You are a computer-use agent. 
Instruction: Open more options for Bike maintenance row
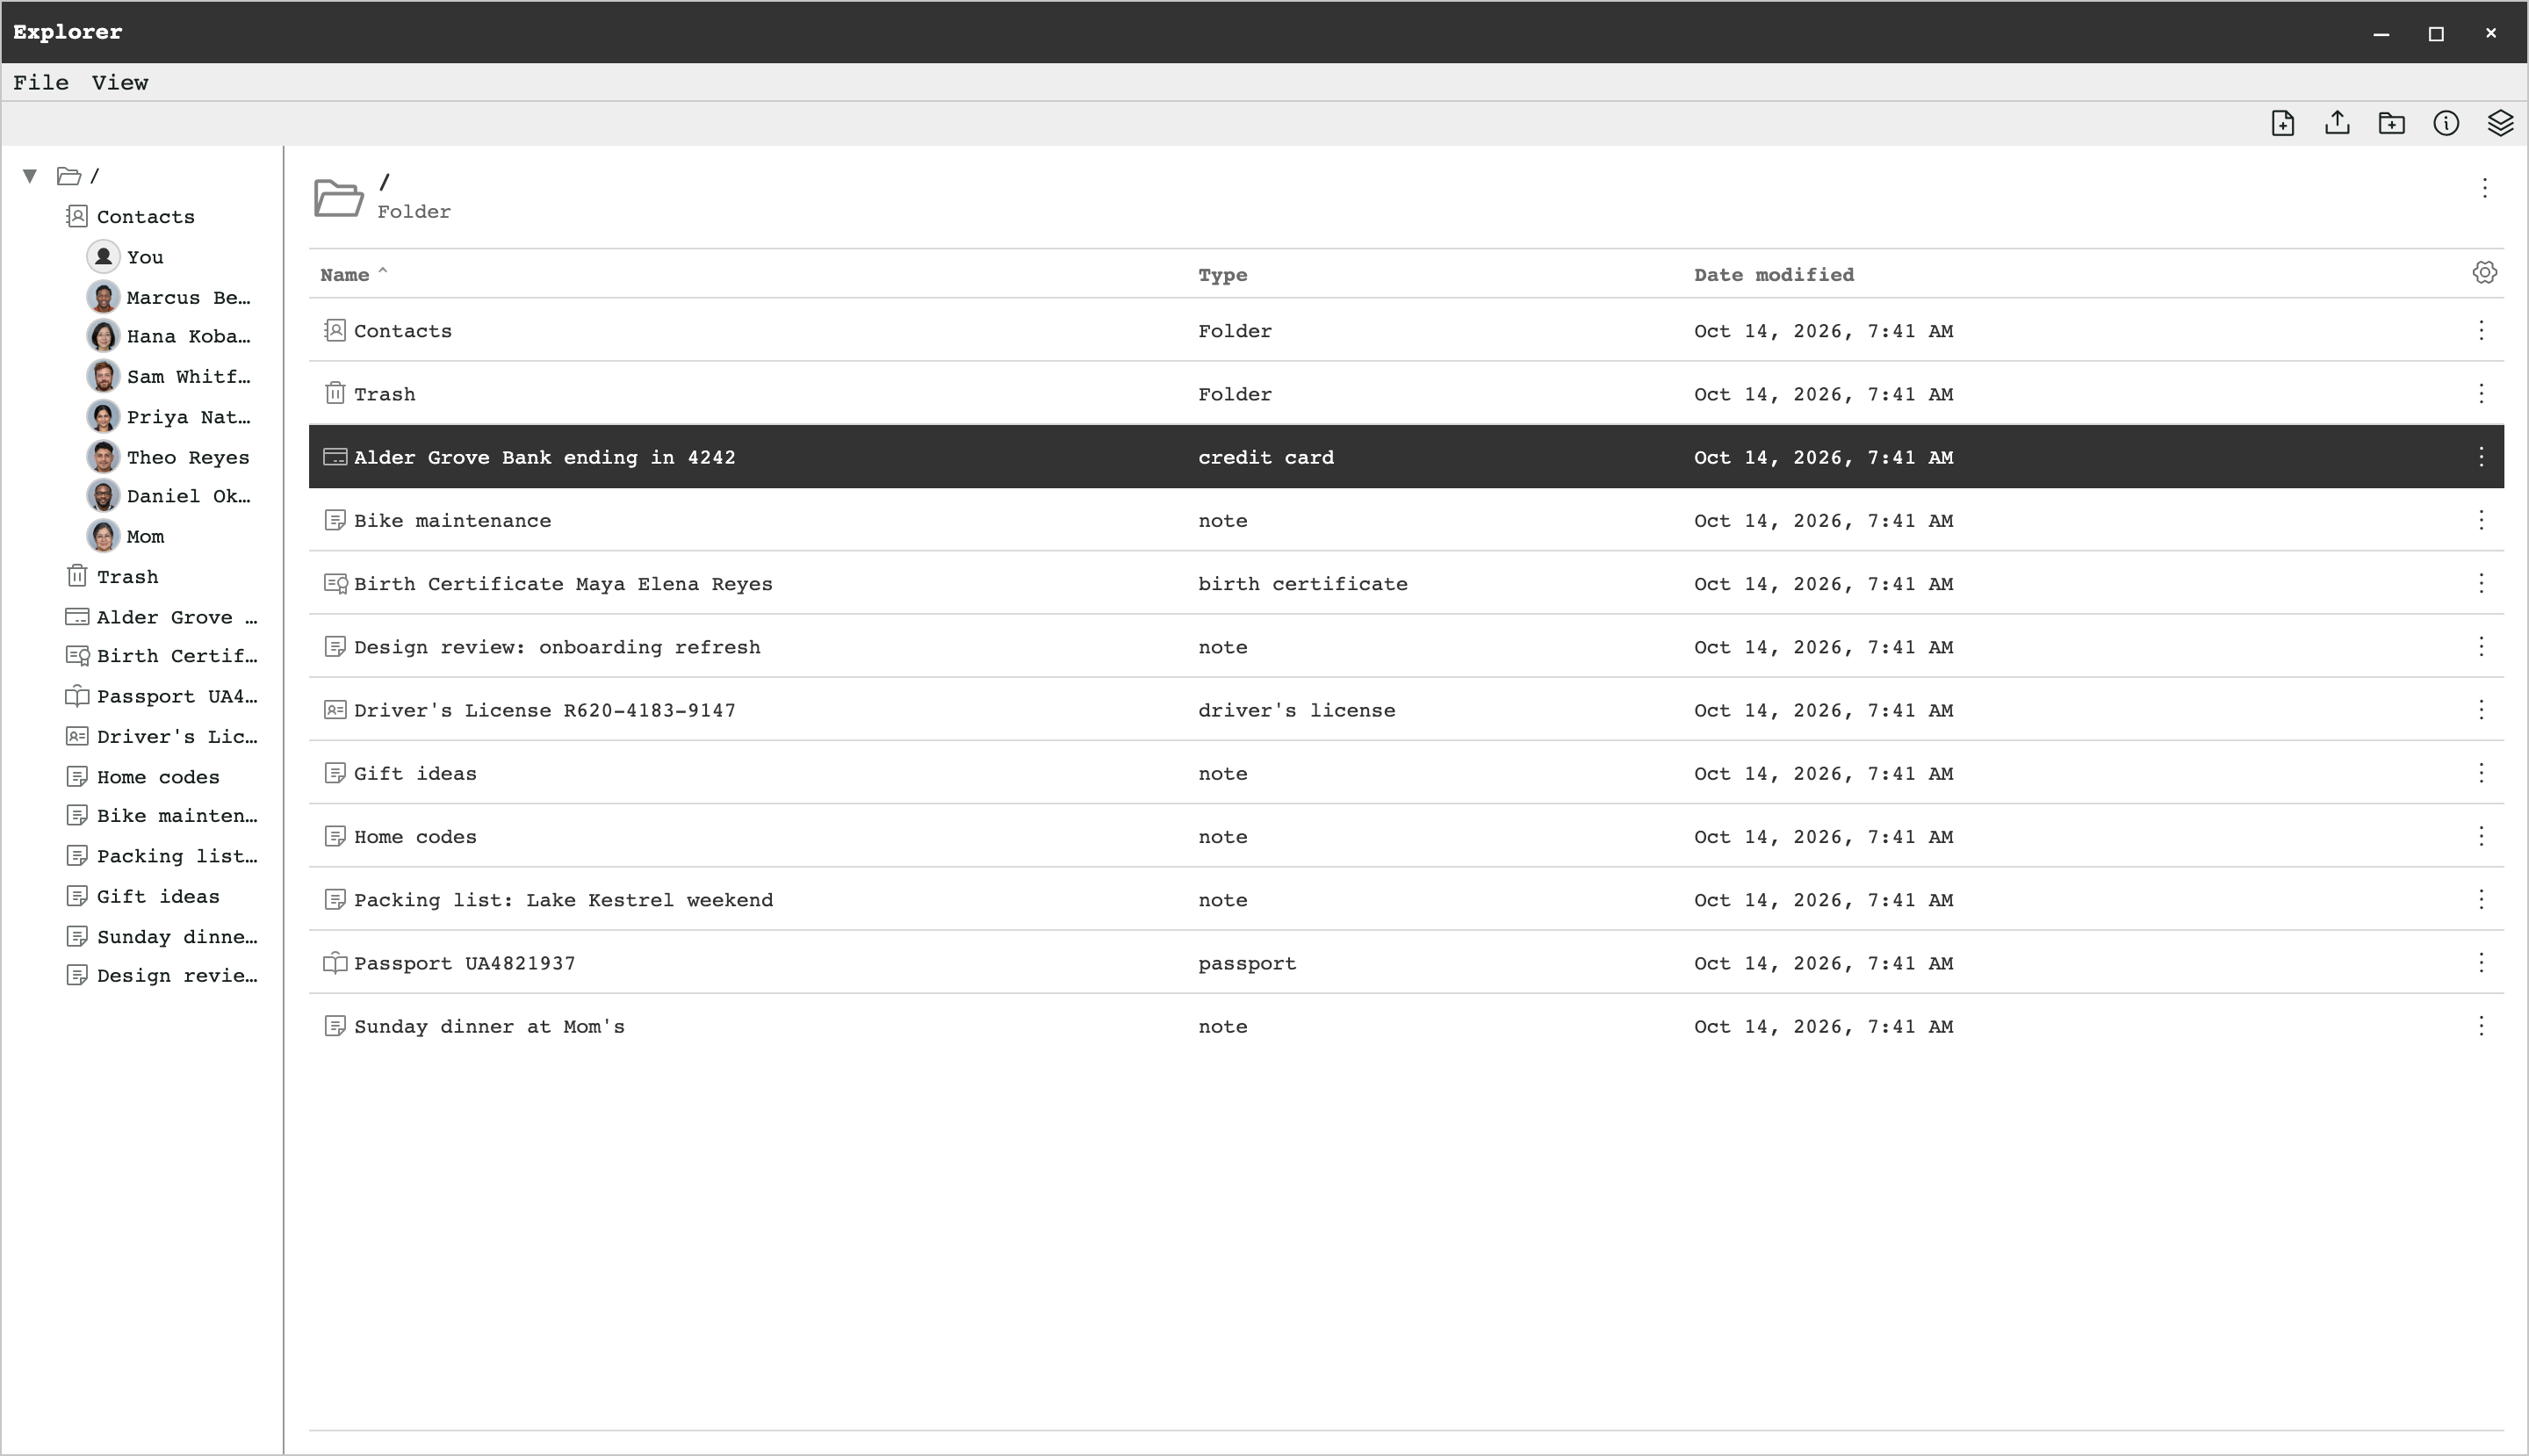(2481, 520)
